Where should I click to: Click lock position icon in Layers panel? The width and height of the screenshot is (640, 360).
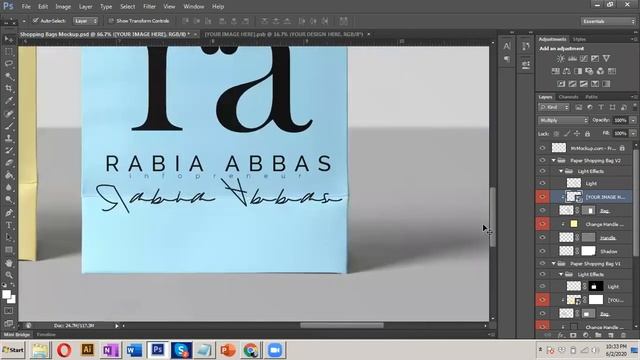tap(577, 133)
